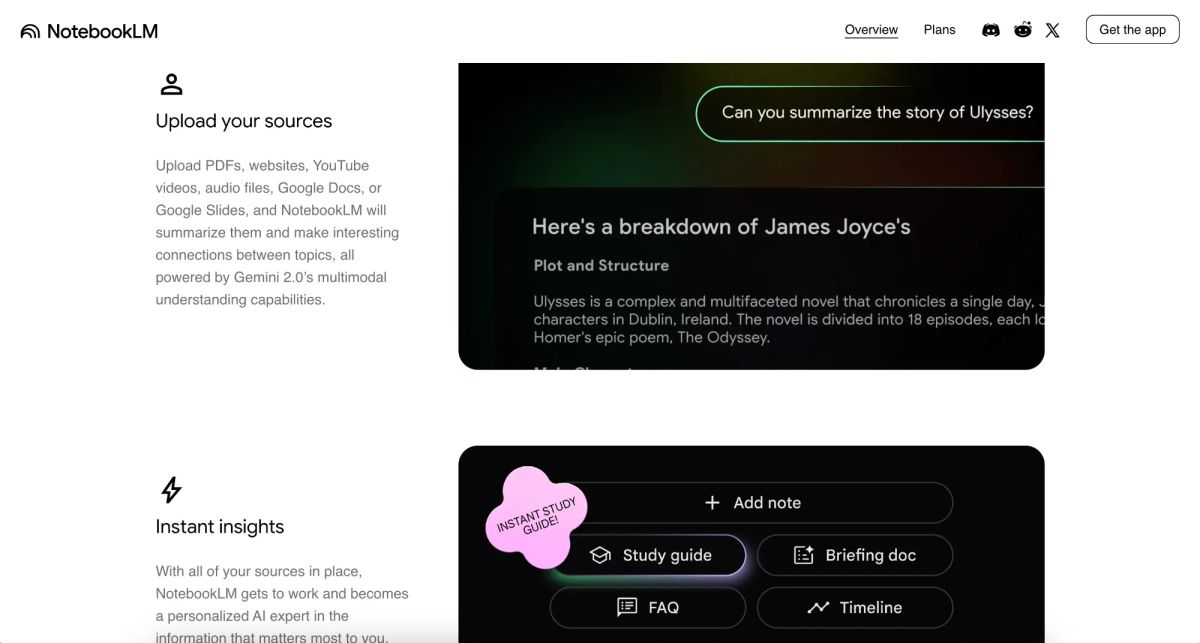This screenshot has width=1200, height=643.
Task: Click the Ulysses summary question field
Action: (x=876, y=113)
